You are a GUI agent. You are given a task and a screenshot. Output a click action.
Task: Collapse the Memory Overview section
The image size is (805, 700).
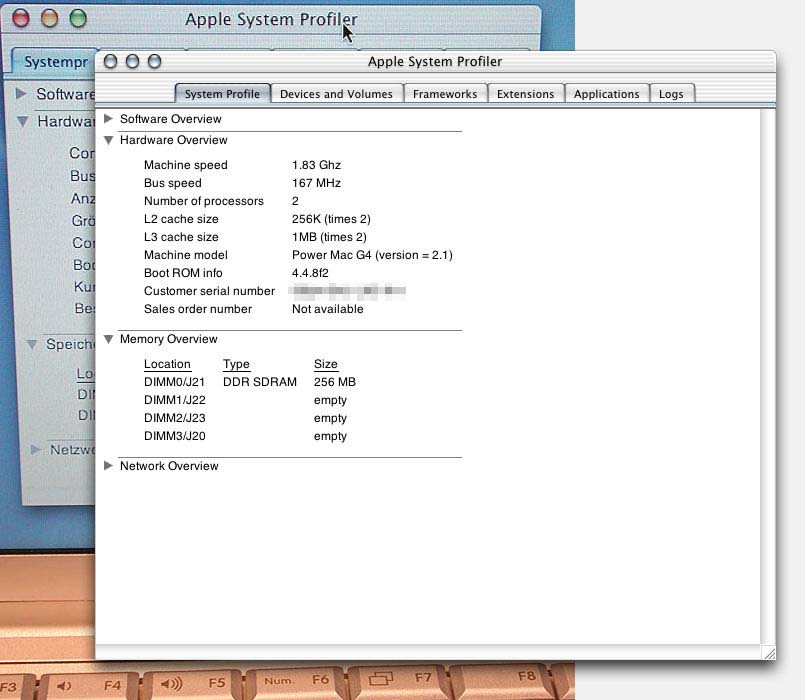pyautogui.click(x=108, y=339)
